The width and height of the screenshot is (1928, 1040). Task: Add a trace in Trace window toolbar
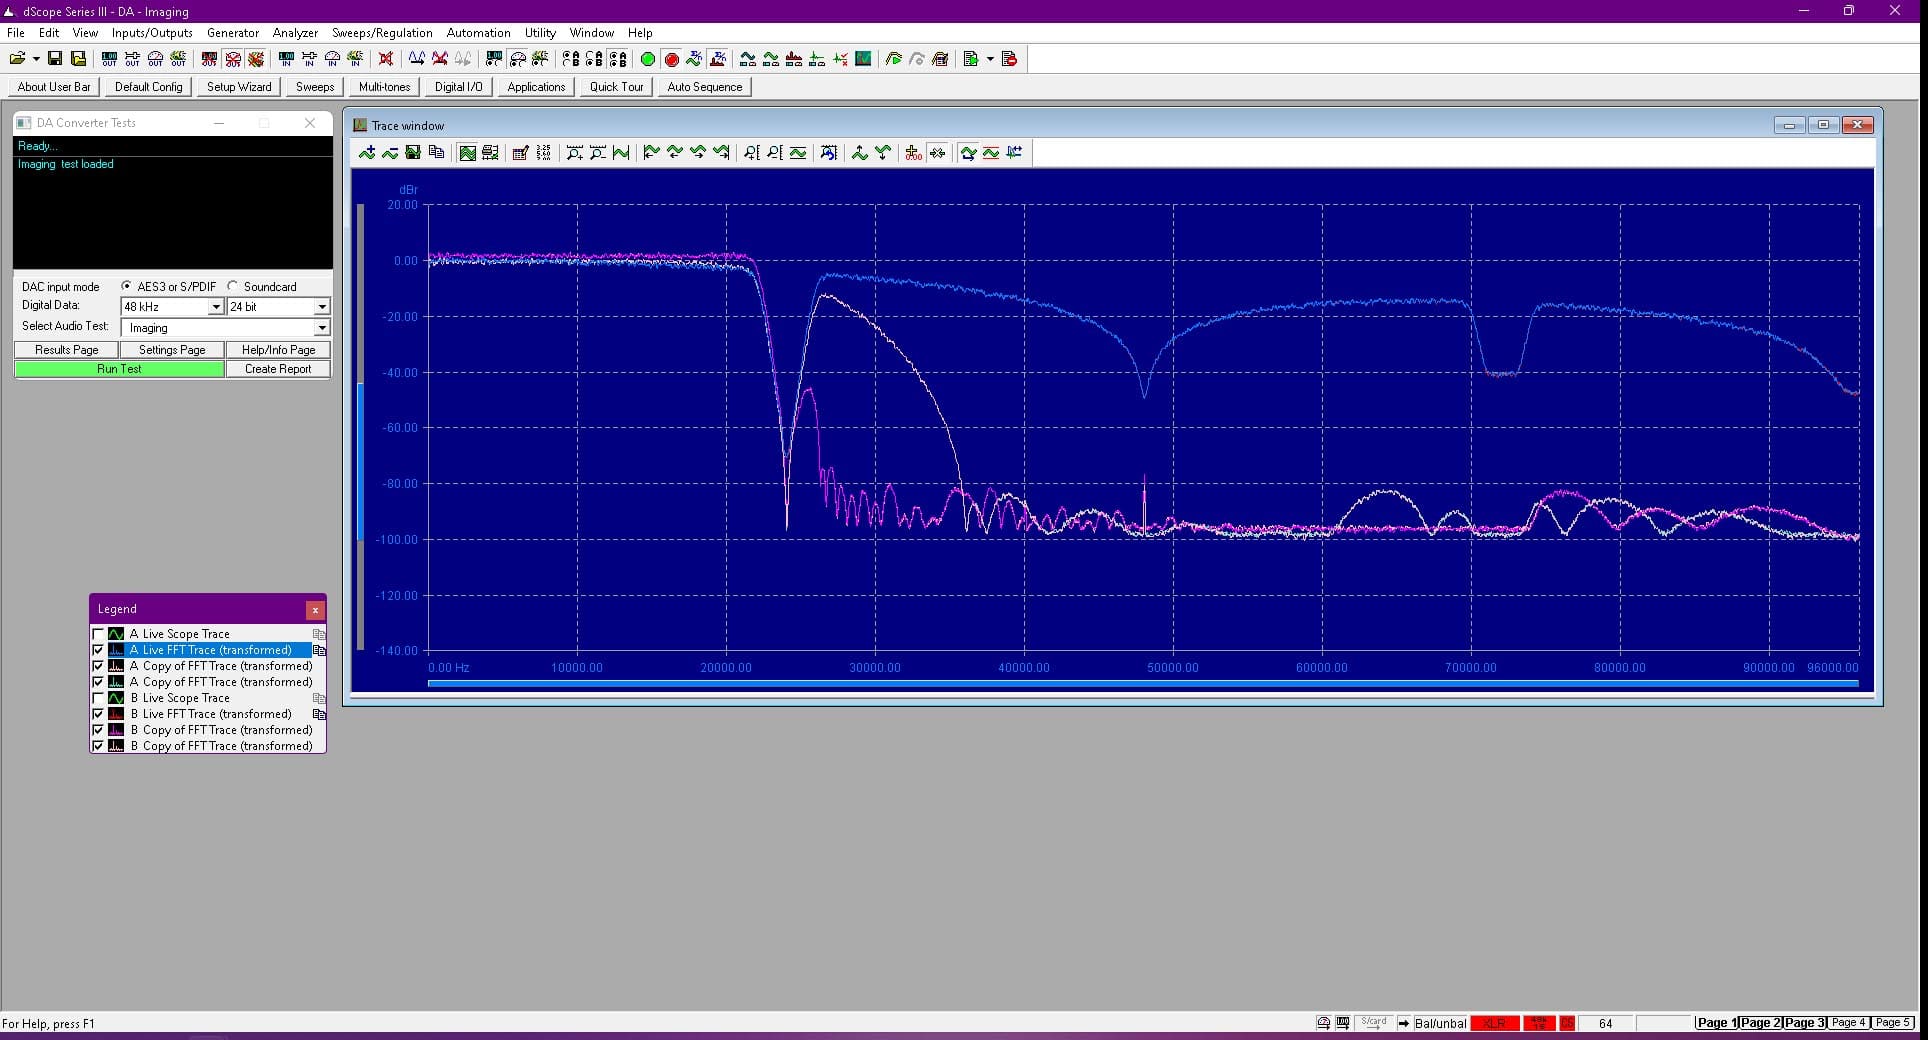367,153
